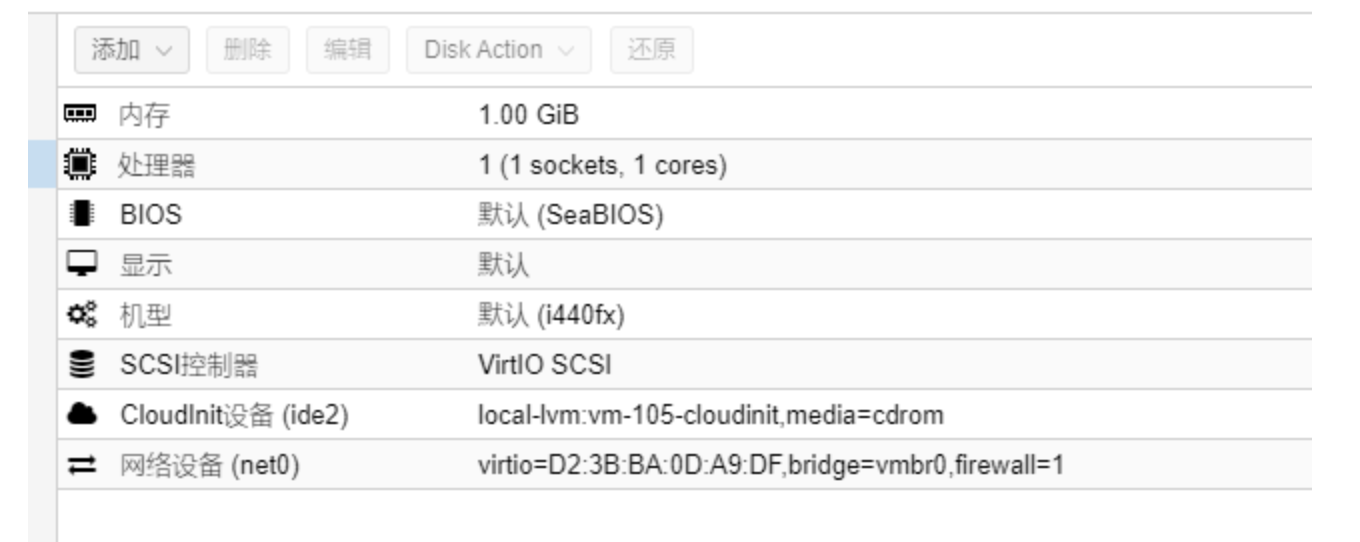This screenshot has width=1360, height=542.
Task: Click the processor (处理器) chip icon
Action: pyautogui.click(x=80, y=165)
